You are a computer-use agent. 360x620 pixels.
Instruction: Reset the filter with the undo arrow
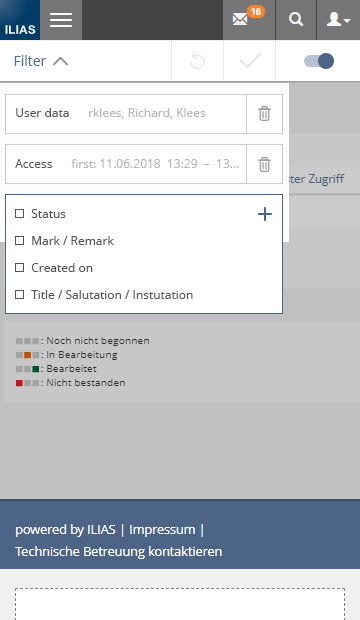click(x=197, y=61)
